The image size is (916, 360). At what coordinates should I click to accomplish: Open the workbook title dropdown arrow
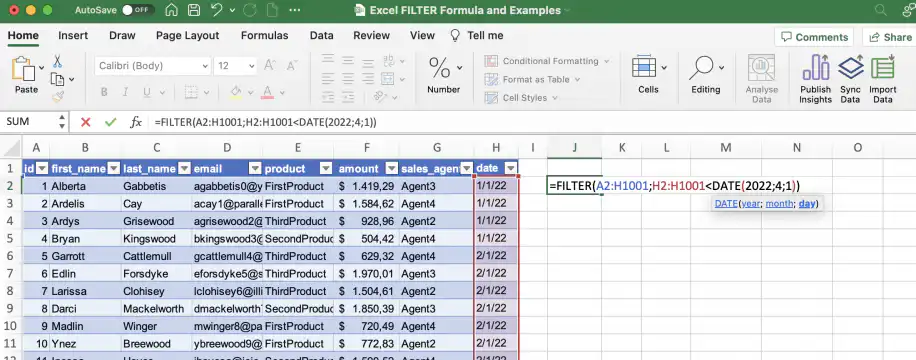(x=566, y=11)
